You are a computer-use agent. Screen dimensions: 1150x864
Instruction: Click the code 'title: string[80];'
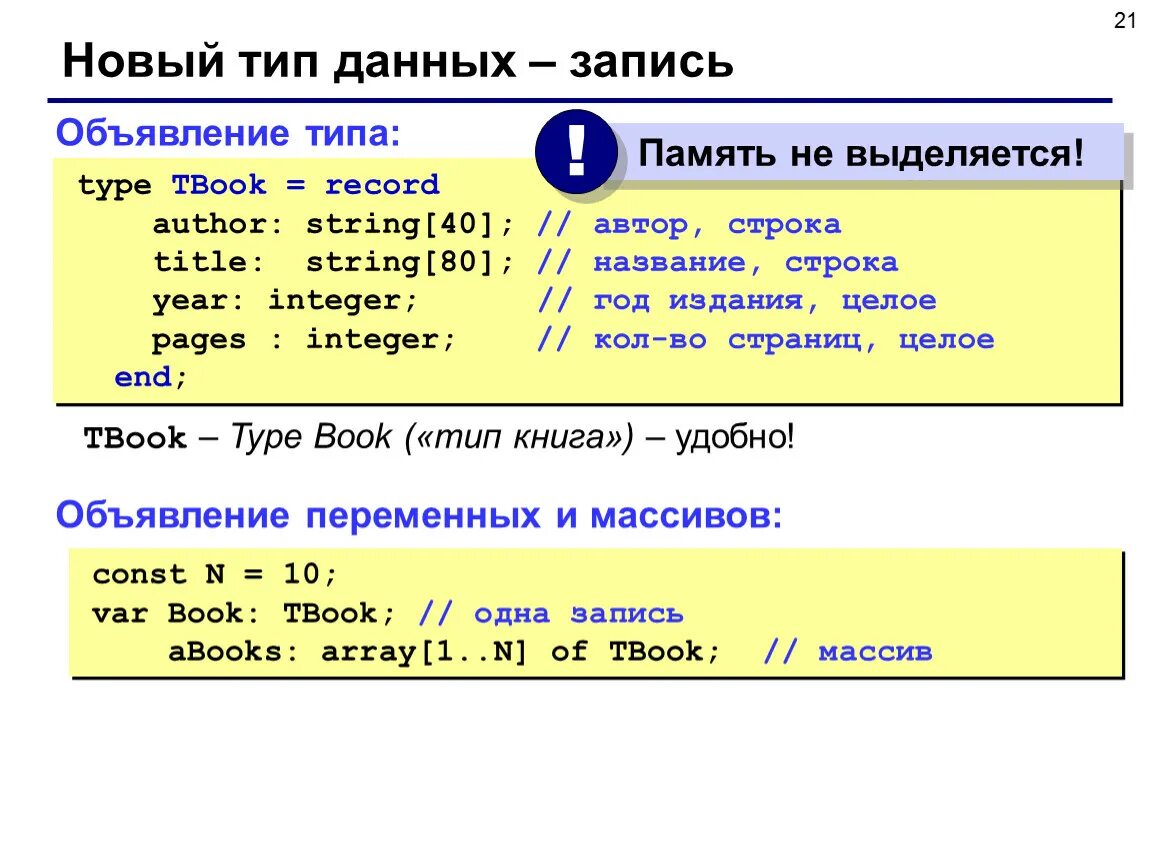tap(334, 263)
